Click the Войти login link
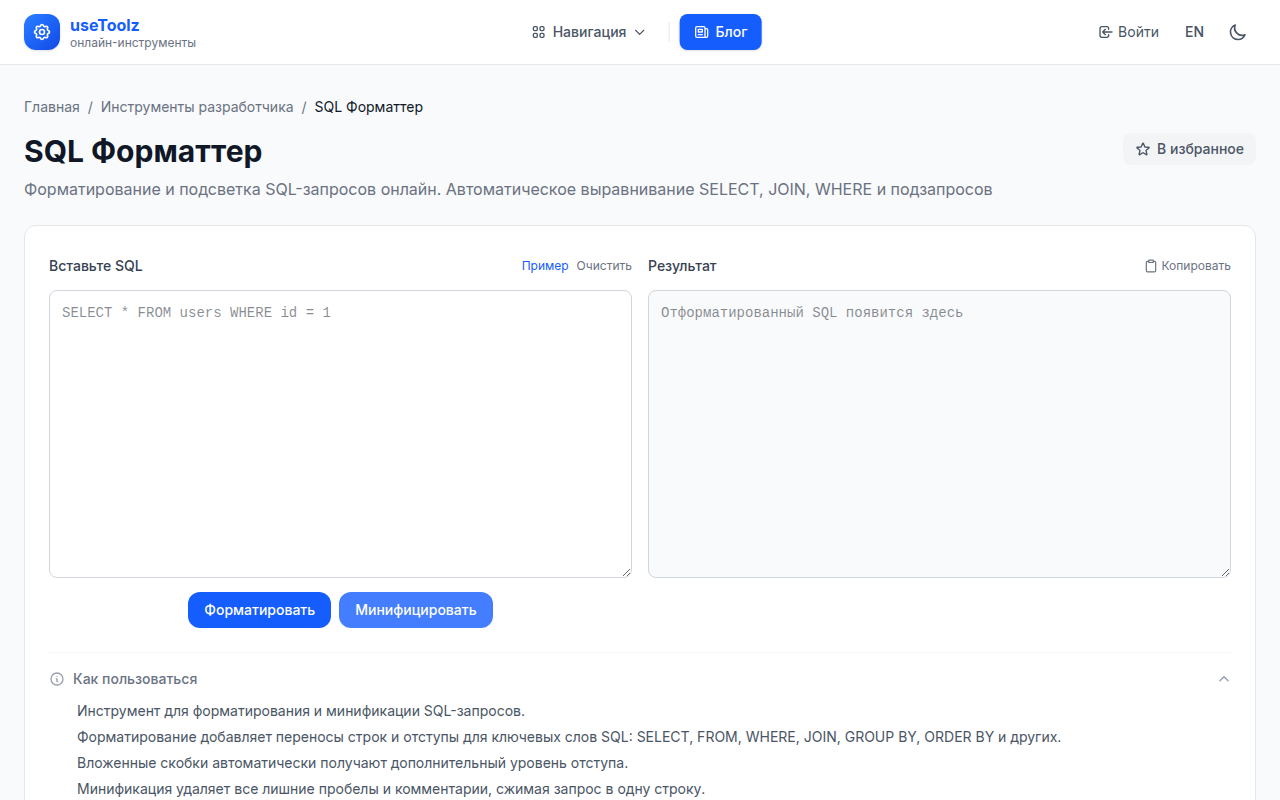The width and height of the screenshot is (1280, 800). tap(1129, 32)
